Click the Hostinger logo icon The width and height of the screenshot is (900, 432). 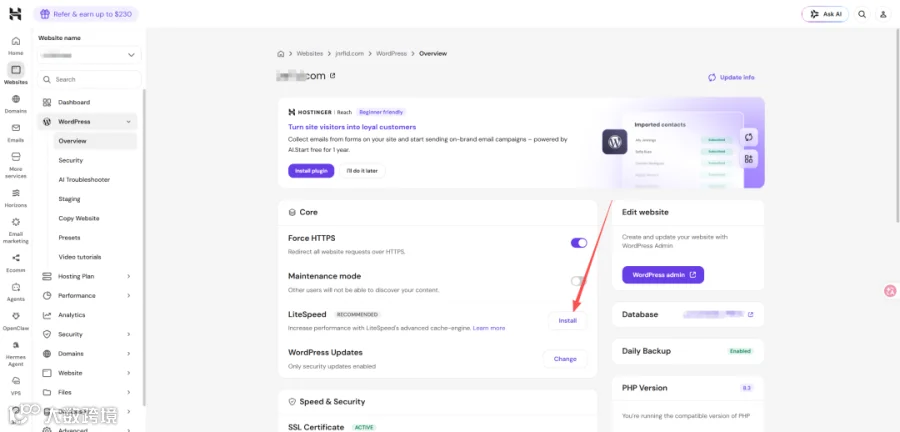tap(15, 14)
